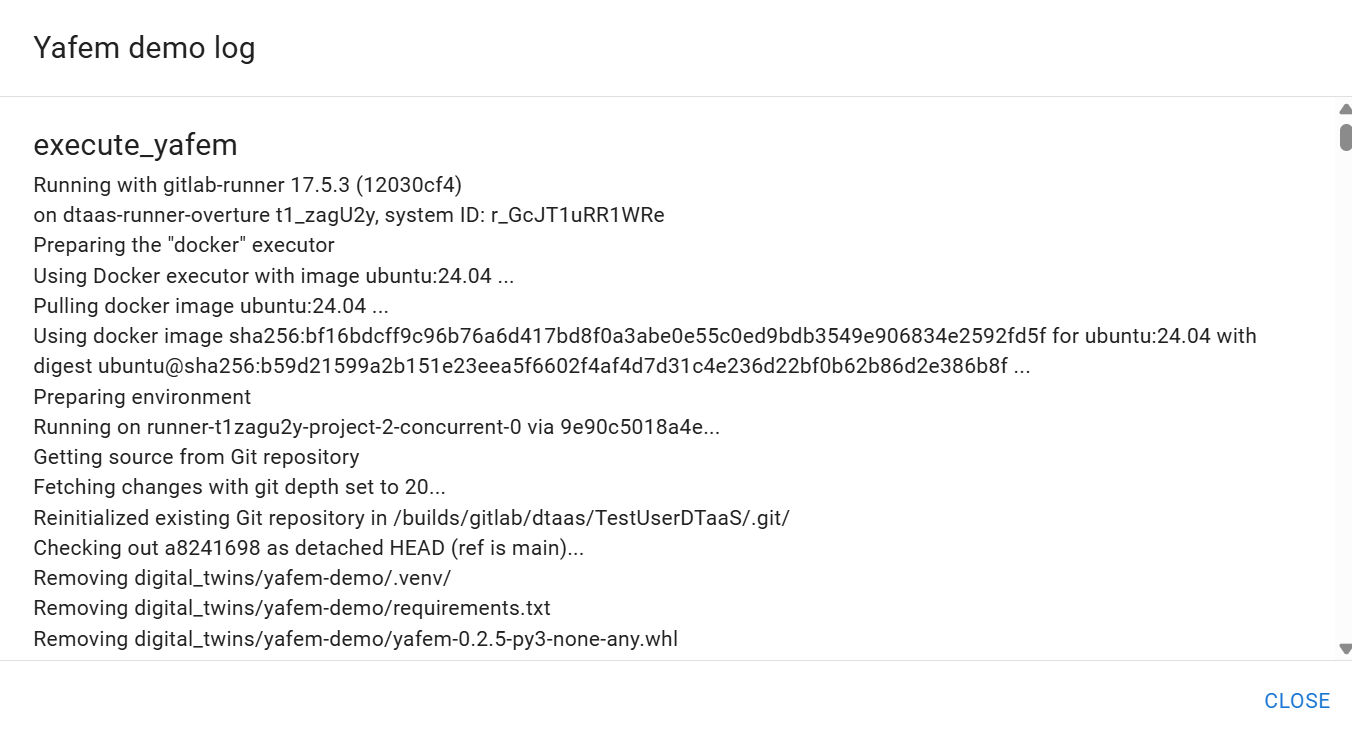This screenshot has width=1352, height=737.
Task: Click the Fetching changes with git depth line
Action: coord(240,487)
